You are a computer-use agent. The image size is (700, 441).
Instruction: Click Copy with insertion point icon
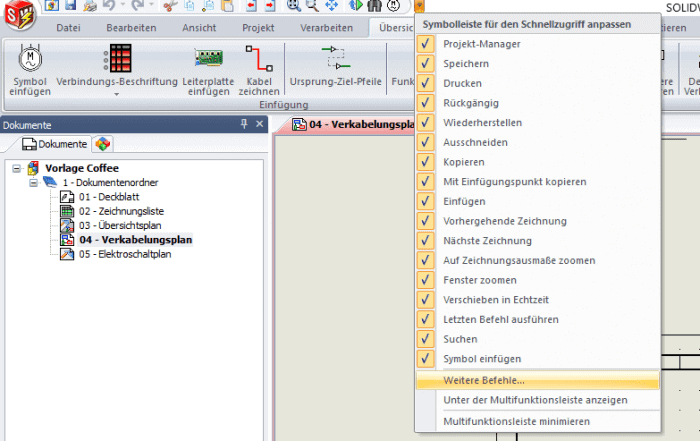click(x=208, y=5)
